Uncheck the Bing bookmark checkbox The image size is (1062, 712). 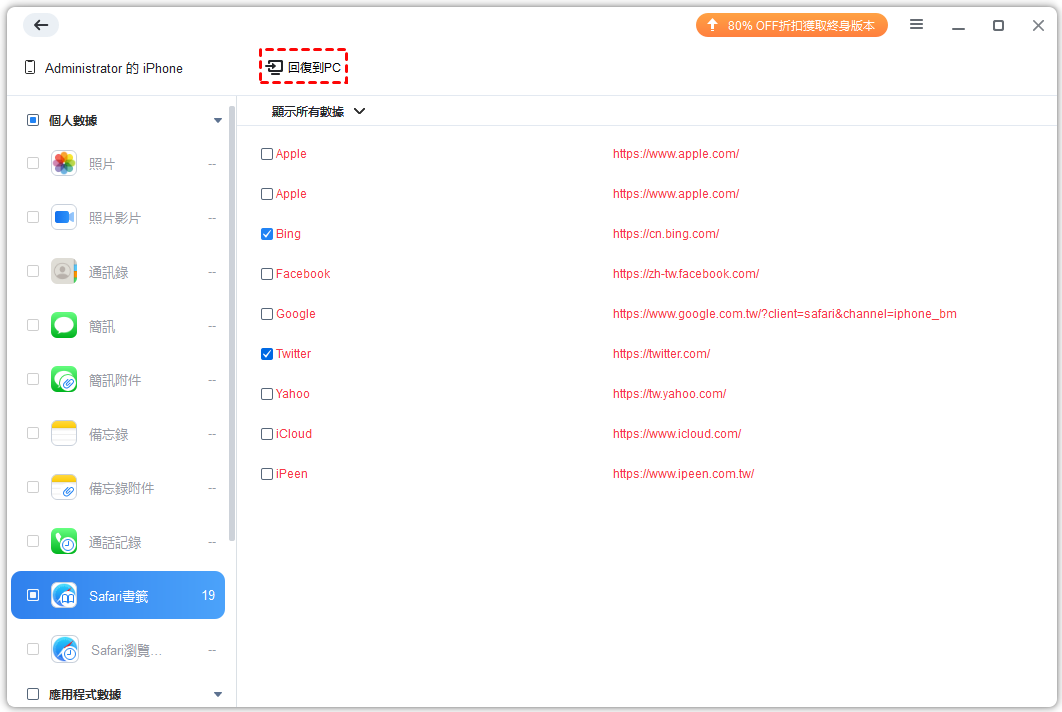[x=267, y=234]
